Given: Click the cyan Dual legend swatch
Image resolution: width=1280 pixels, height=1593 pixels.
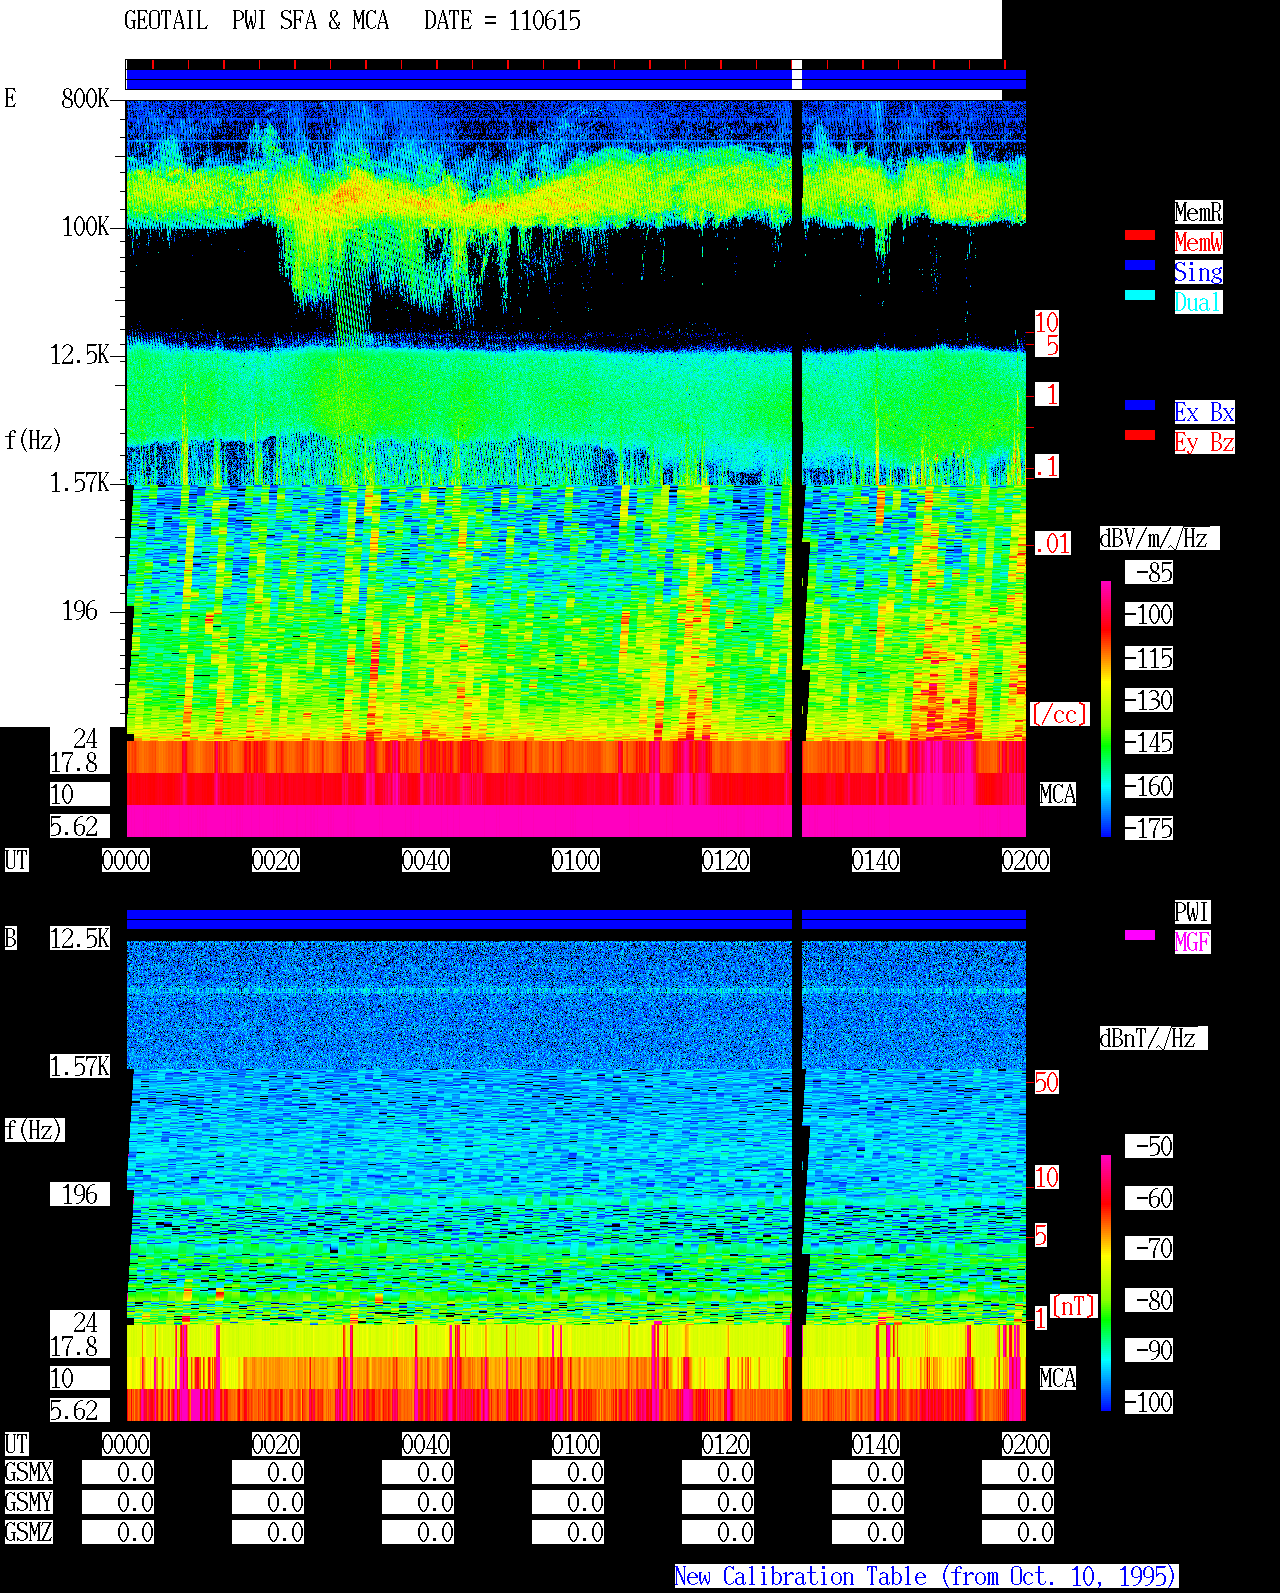Looking at the screenshot, I should [1140, 295].
